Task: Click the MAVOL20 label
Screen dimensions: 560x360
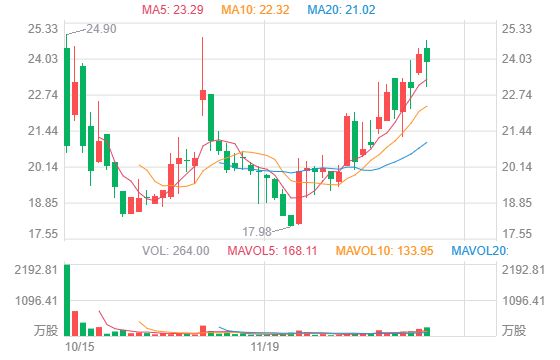Action: pos(480,250)
